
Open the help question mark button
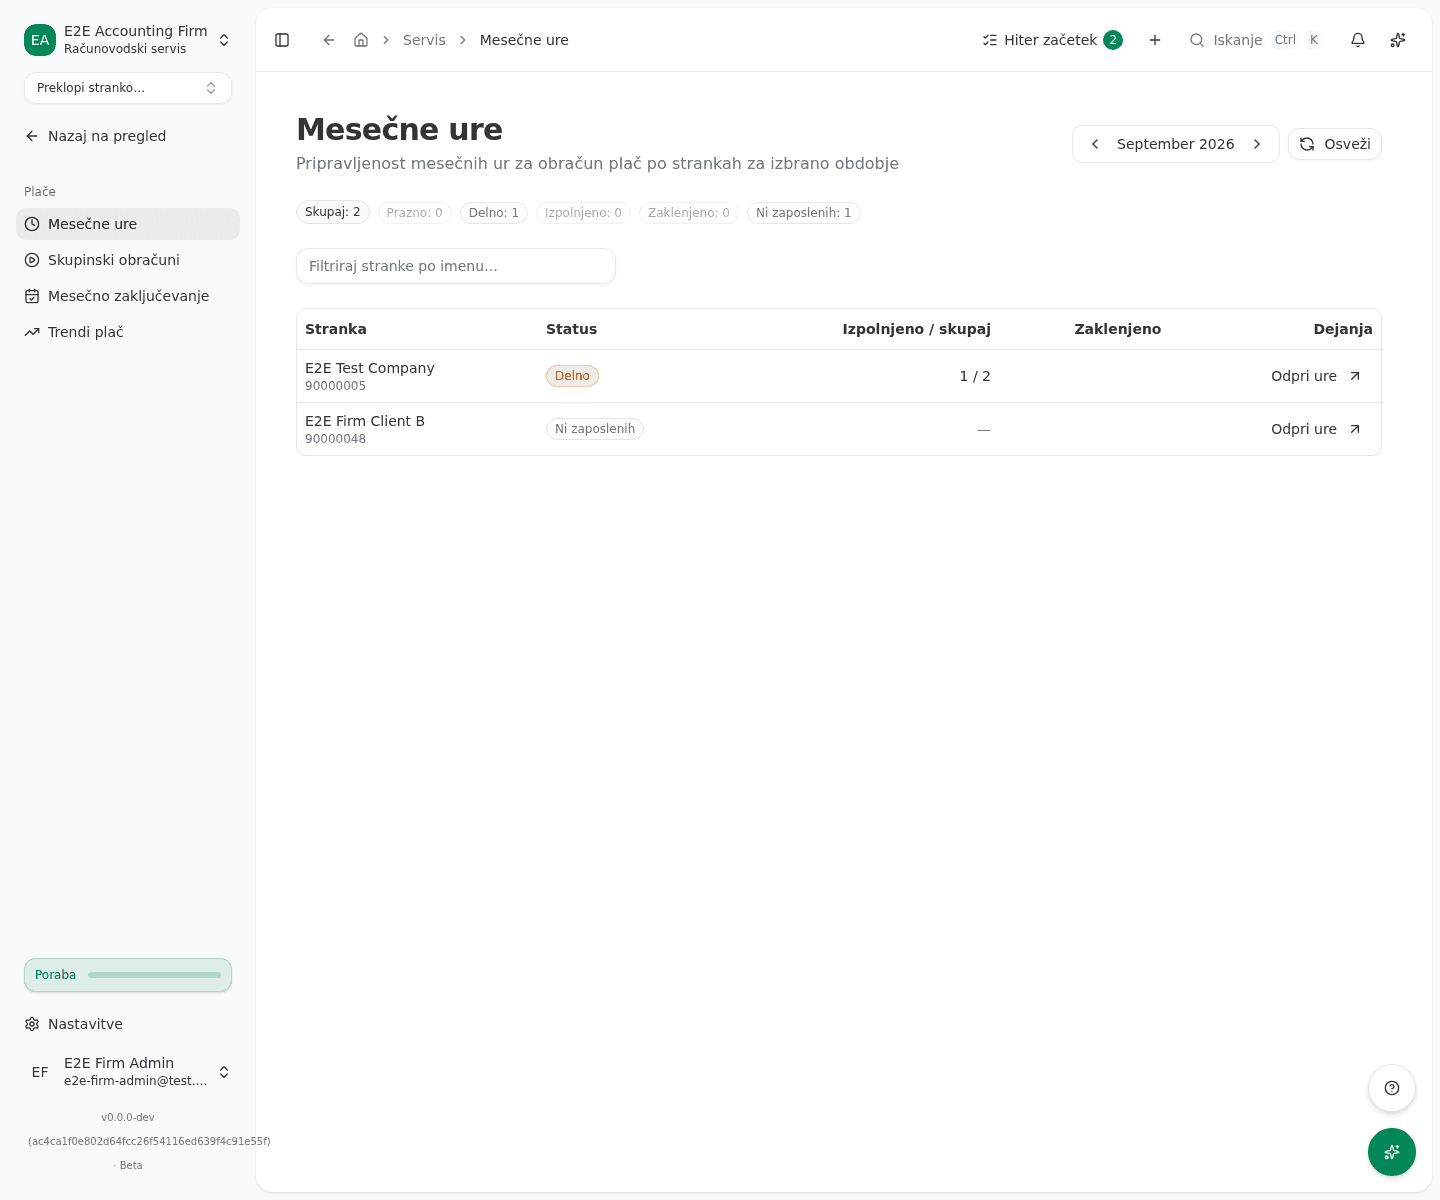point(1392,1088)
